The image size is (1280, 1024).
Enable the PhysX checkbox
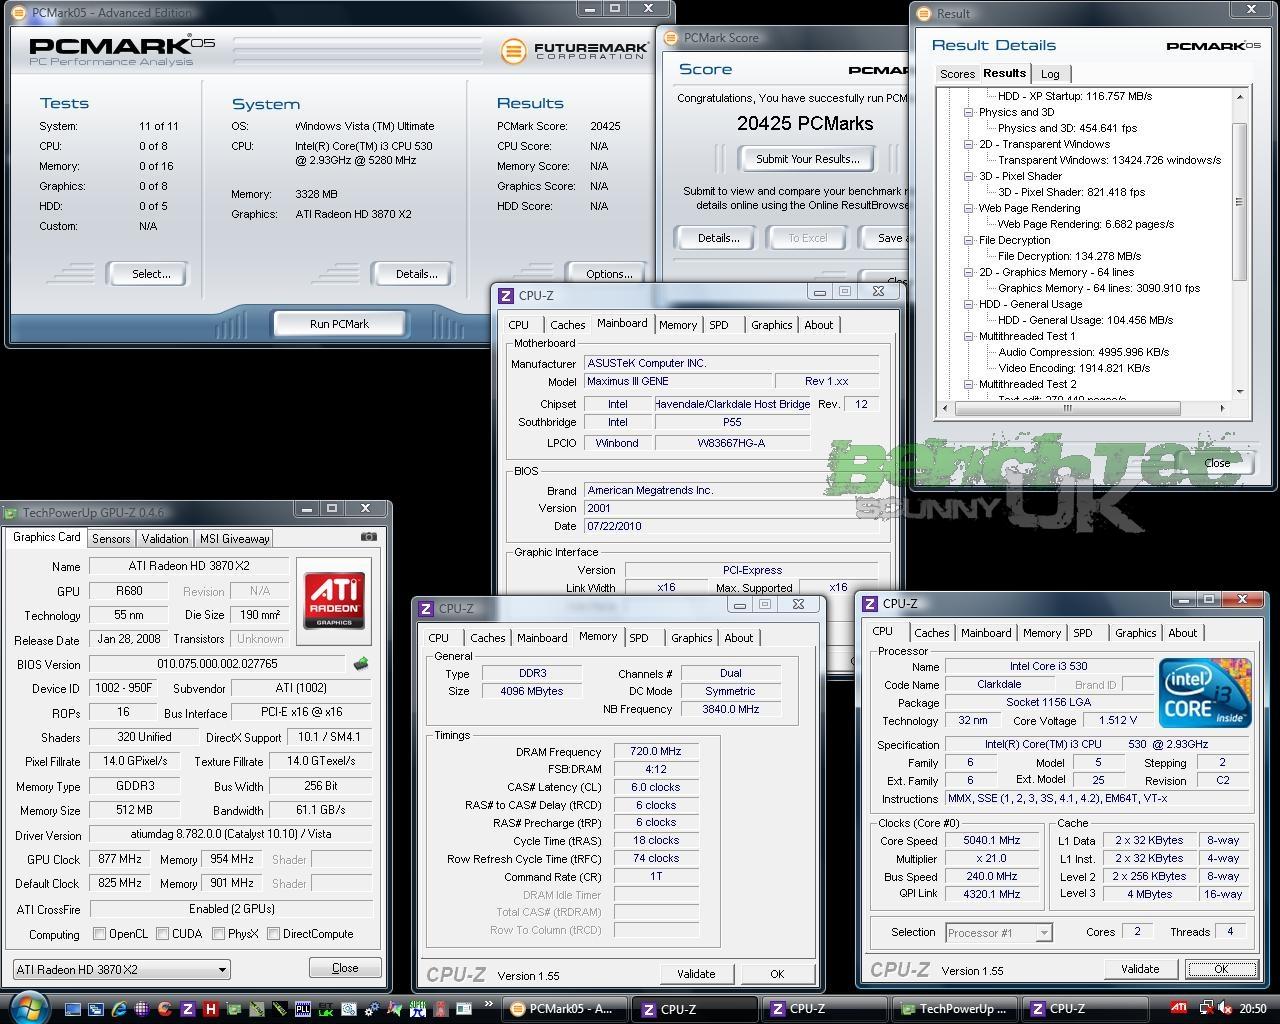(x=218, y=934)
